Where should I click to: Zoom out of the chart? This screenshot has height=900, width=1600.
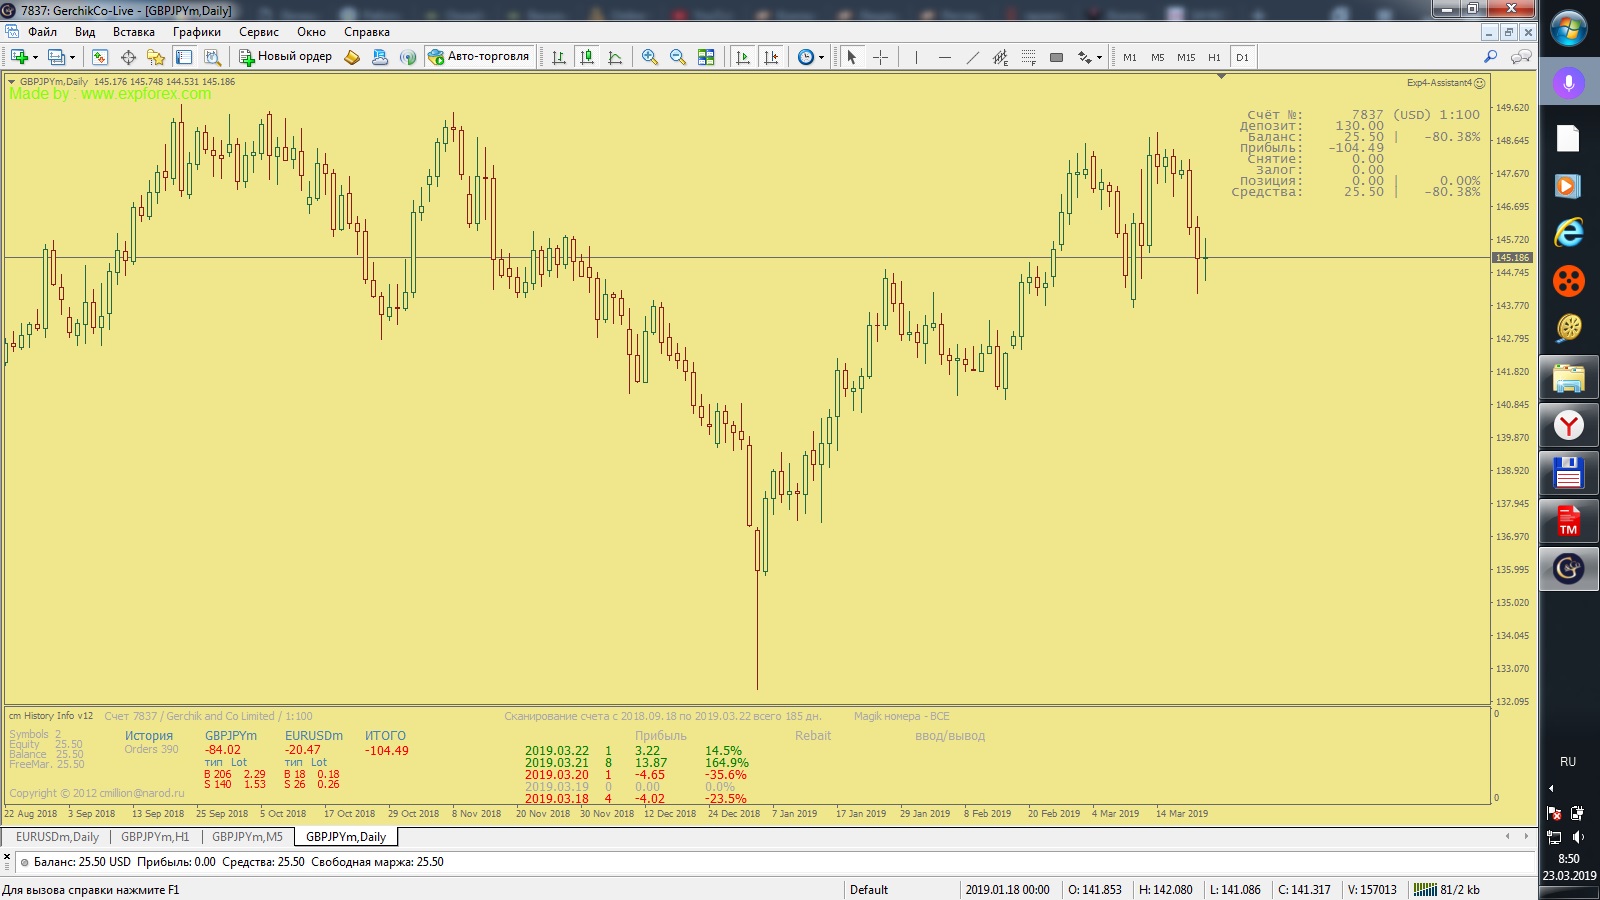[678, 57]
